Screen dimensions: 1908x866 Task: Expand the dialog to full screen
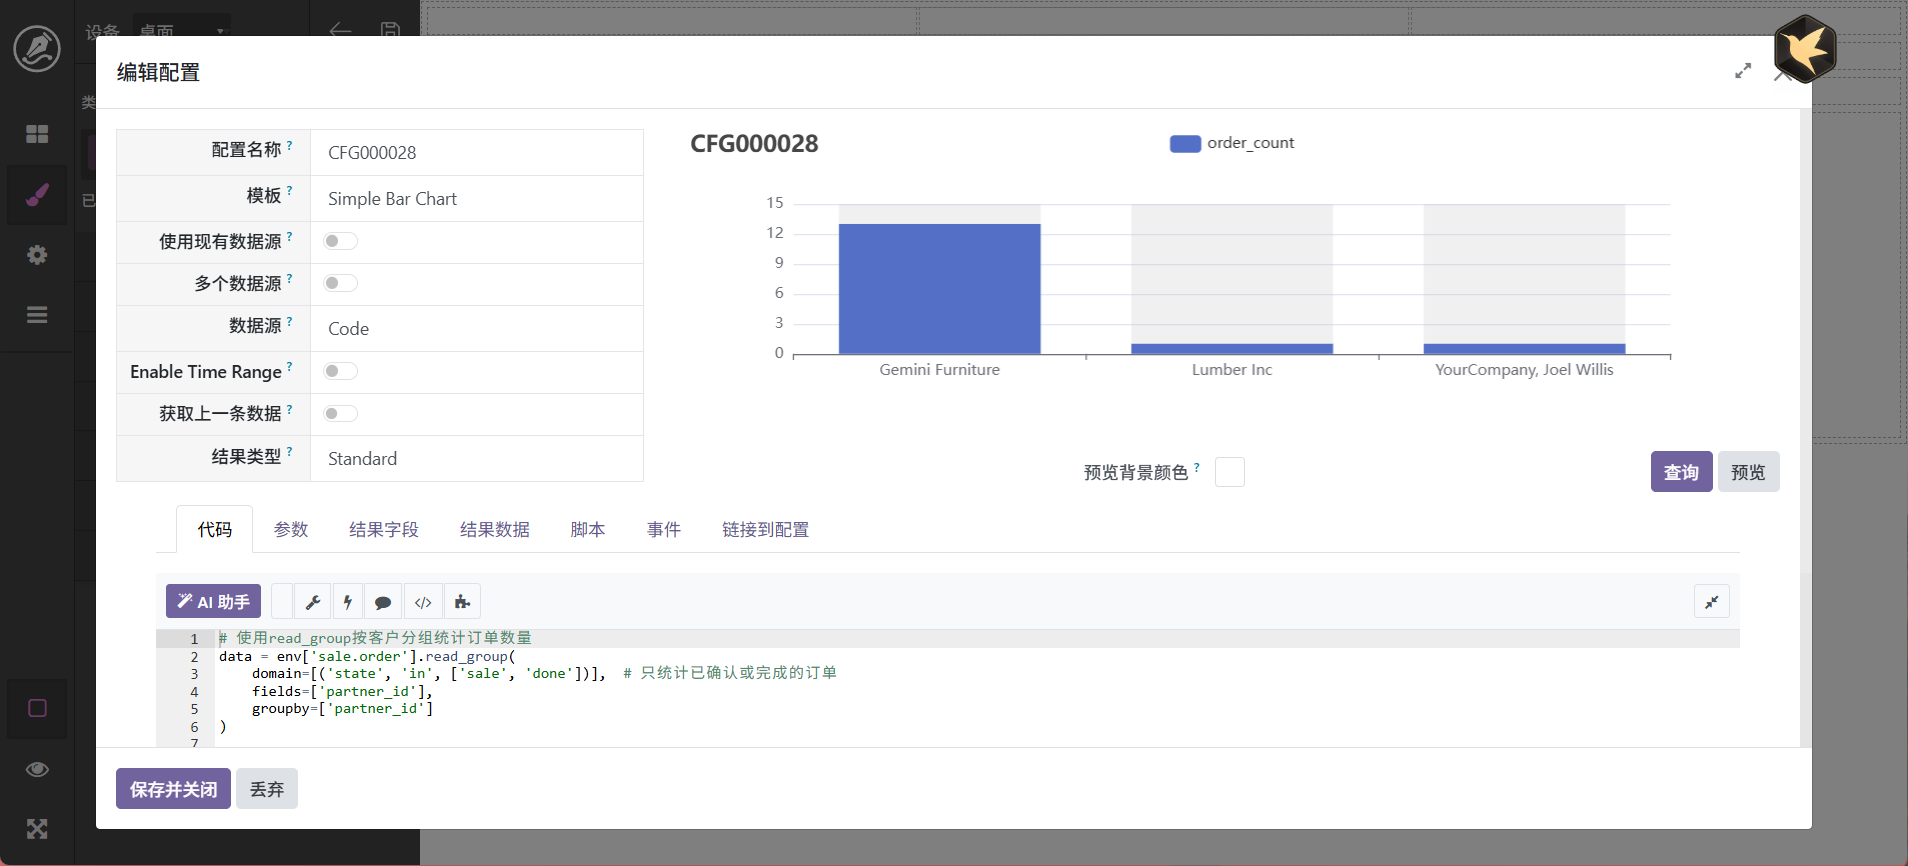[x=1743, y=71]
